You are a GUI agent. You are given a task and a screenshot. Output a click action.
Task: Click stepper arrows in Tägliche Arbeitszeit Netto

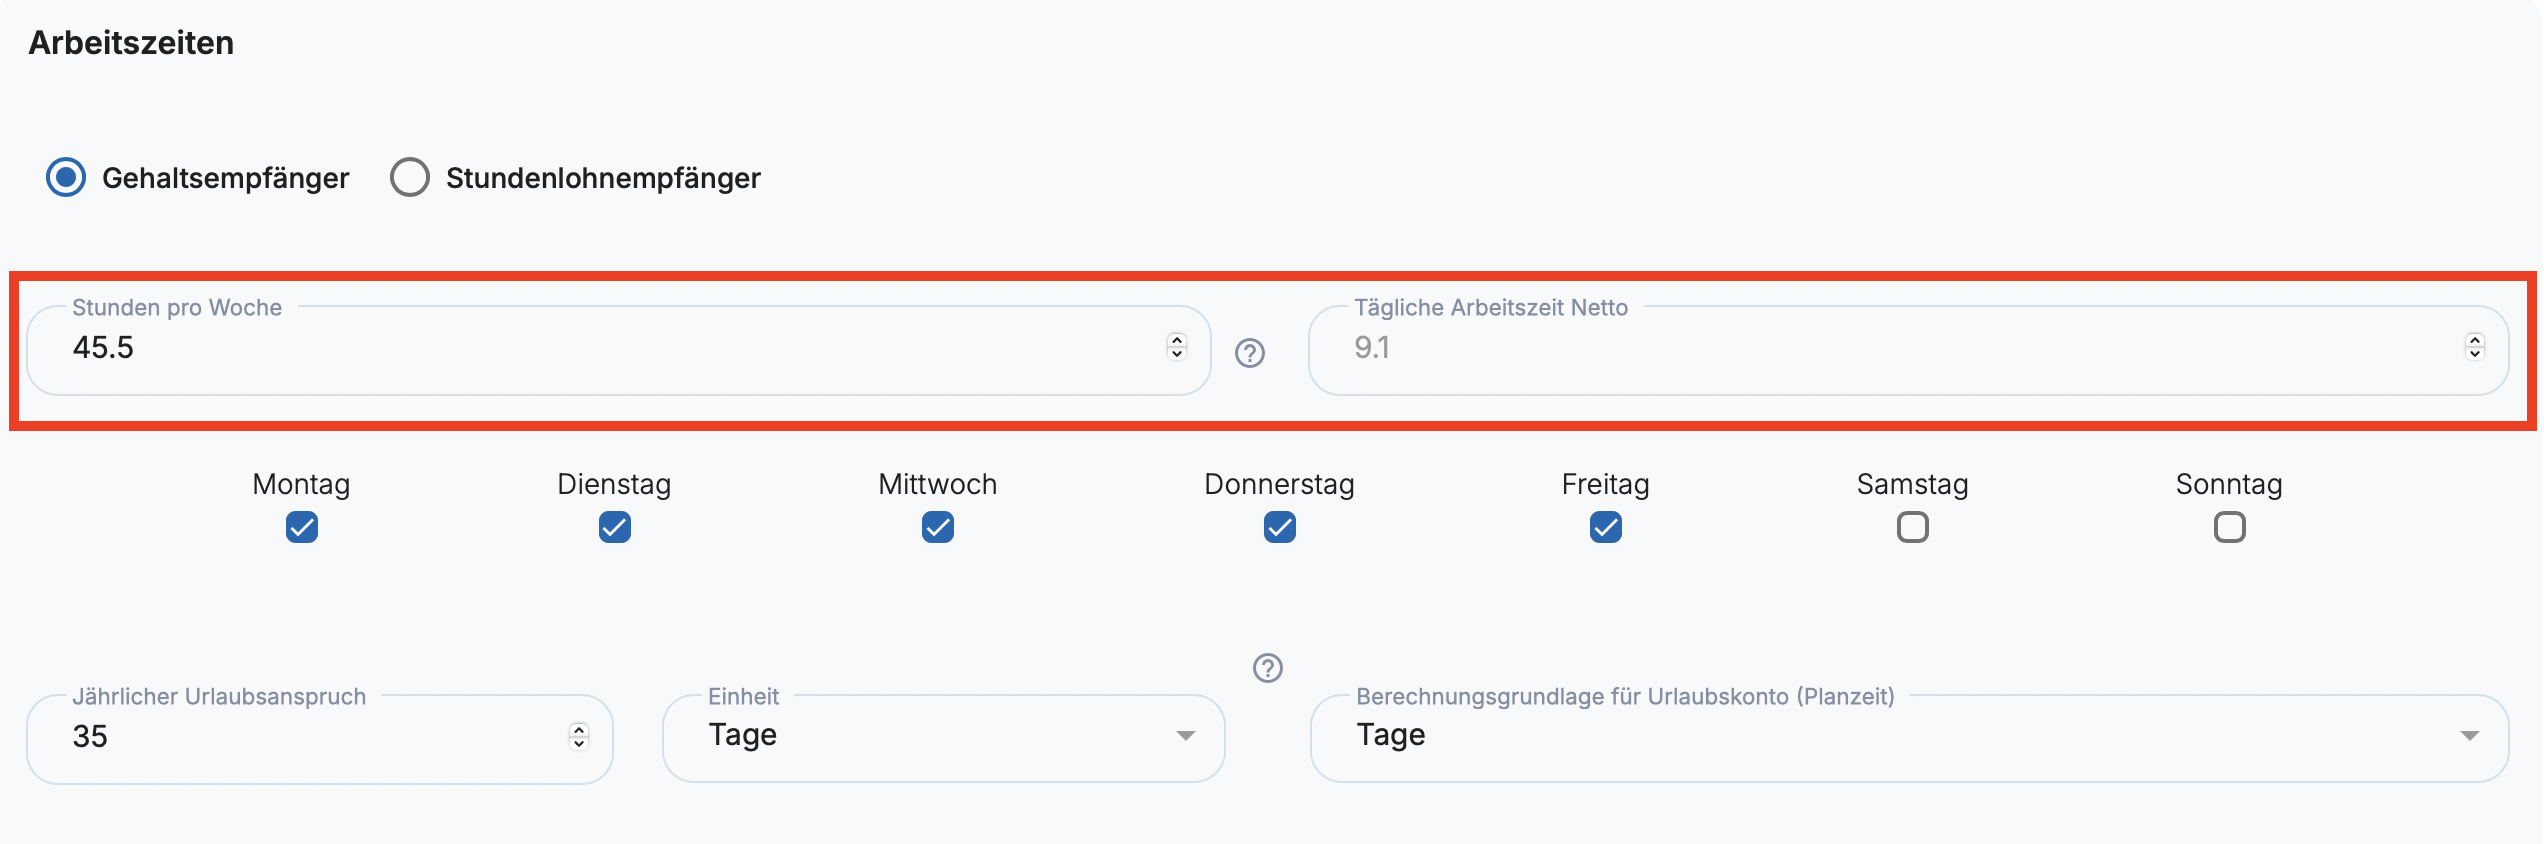tap(2475, 346)
